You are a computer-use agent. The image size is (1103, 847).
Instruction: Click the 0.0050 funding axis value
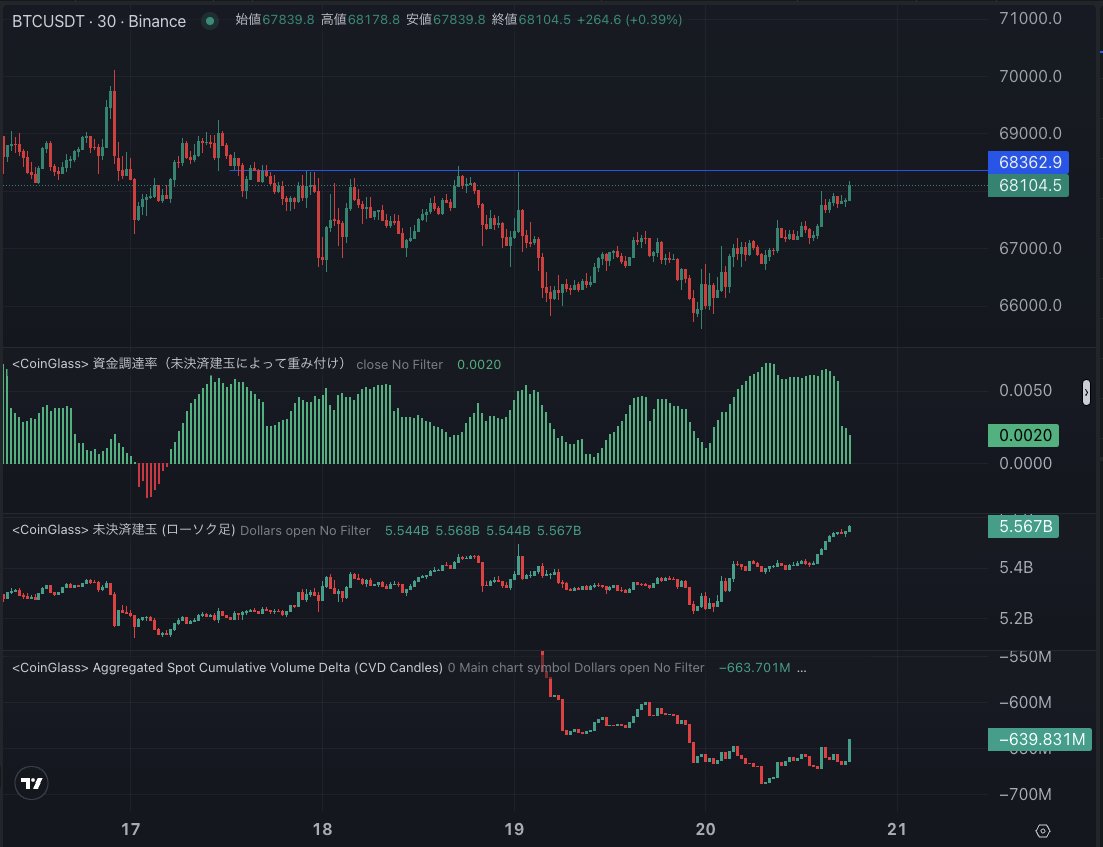point(1025,390)
